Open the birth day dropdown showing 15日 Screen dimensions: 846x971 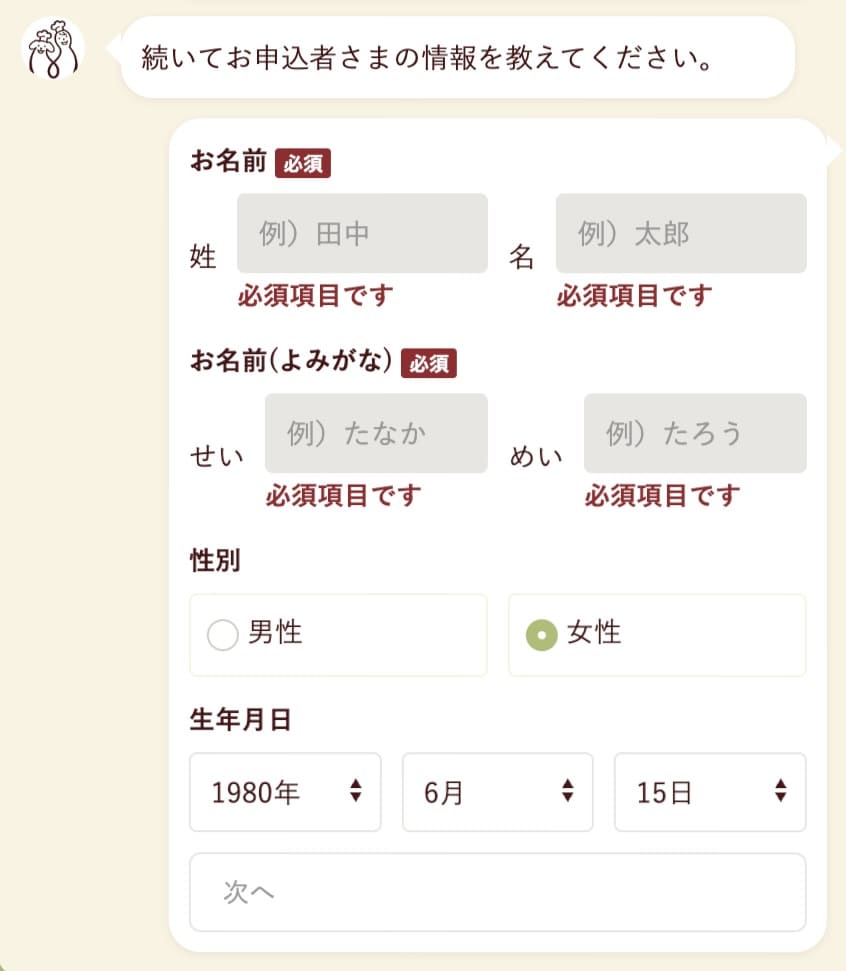pyautogui.click(x=709, y=792)
